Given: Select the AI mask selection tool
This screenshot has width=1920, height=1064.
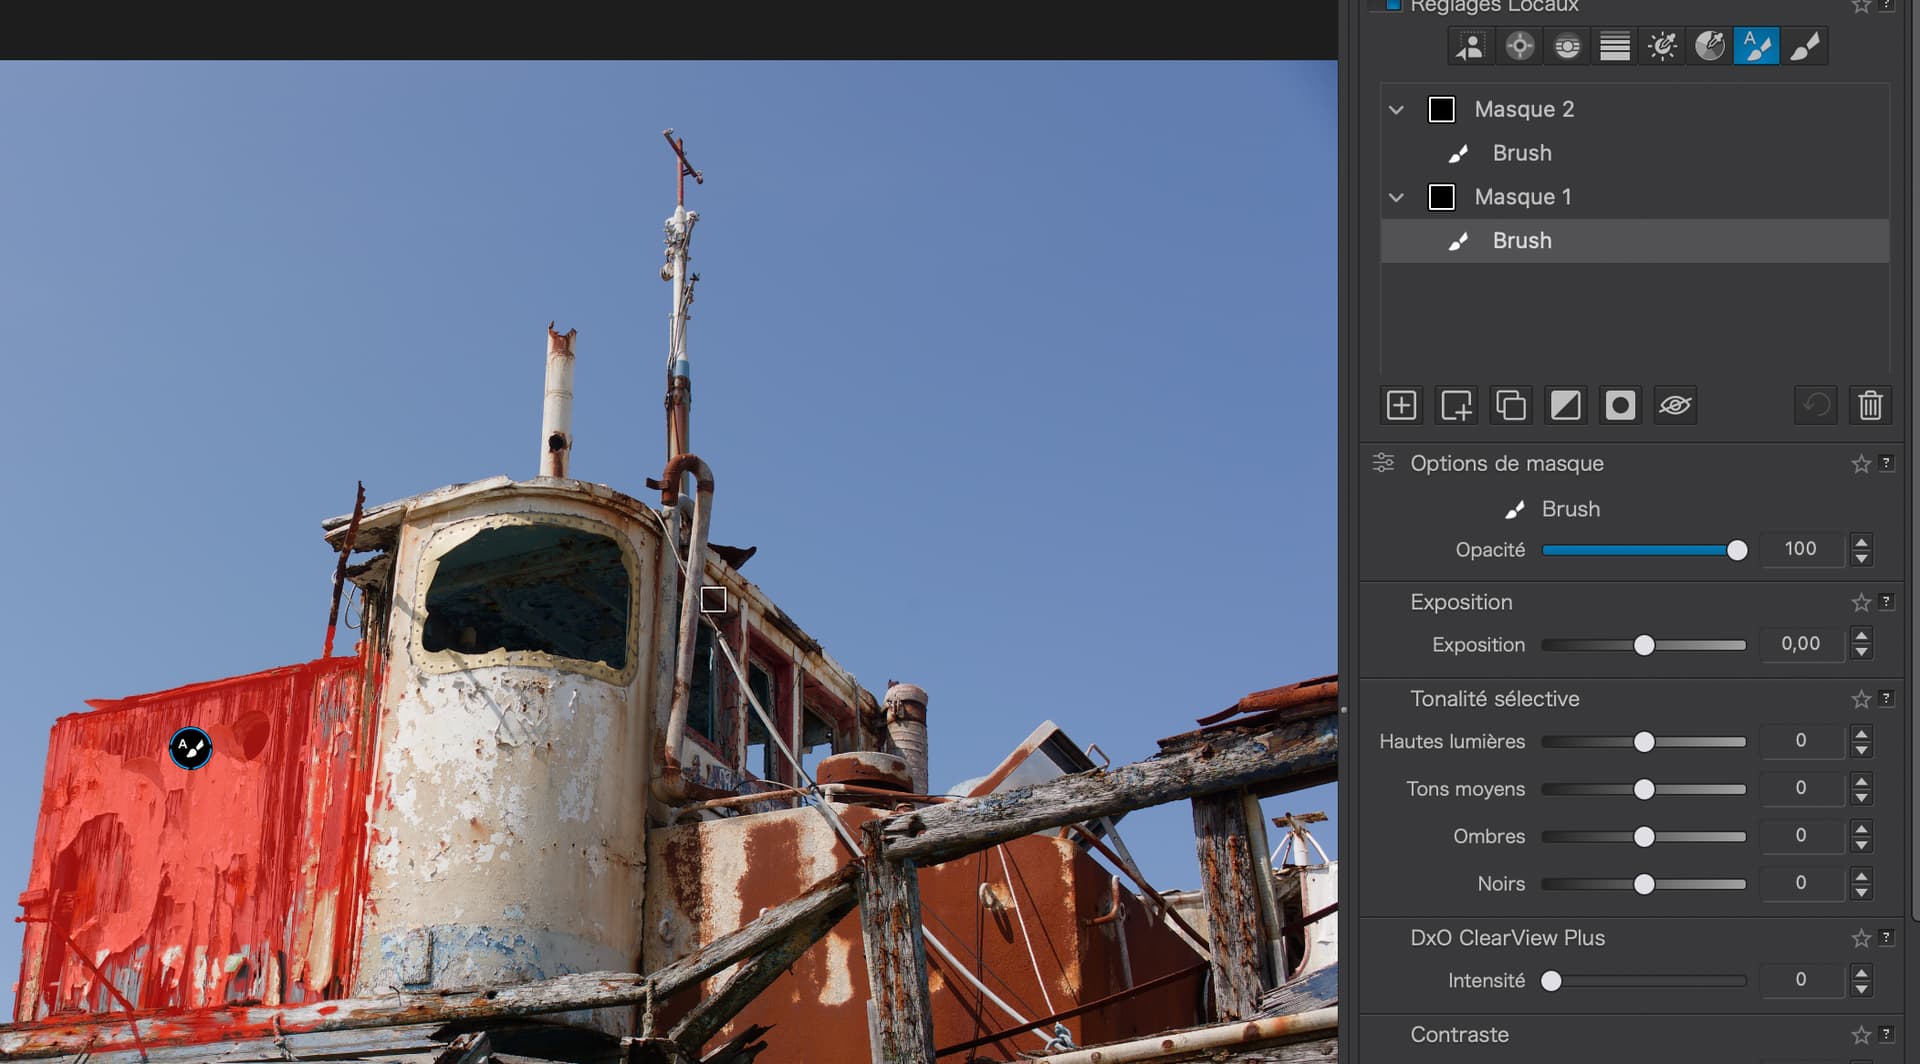Looking at the screenshot, I should pos(1470,46).
